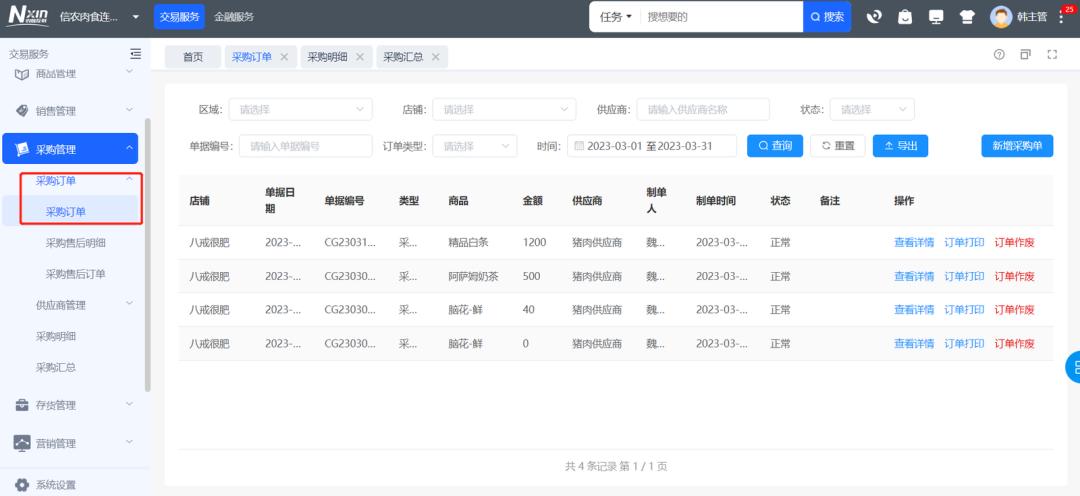Viewport: 1080px width, 496px height.
Task: Open the 区域 select dropdown
Action: (x=300, y=110)
